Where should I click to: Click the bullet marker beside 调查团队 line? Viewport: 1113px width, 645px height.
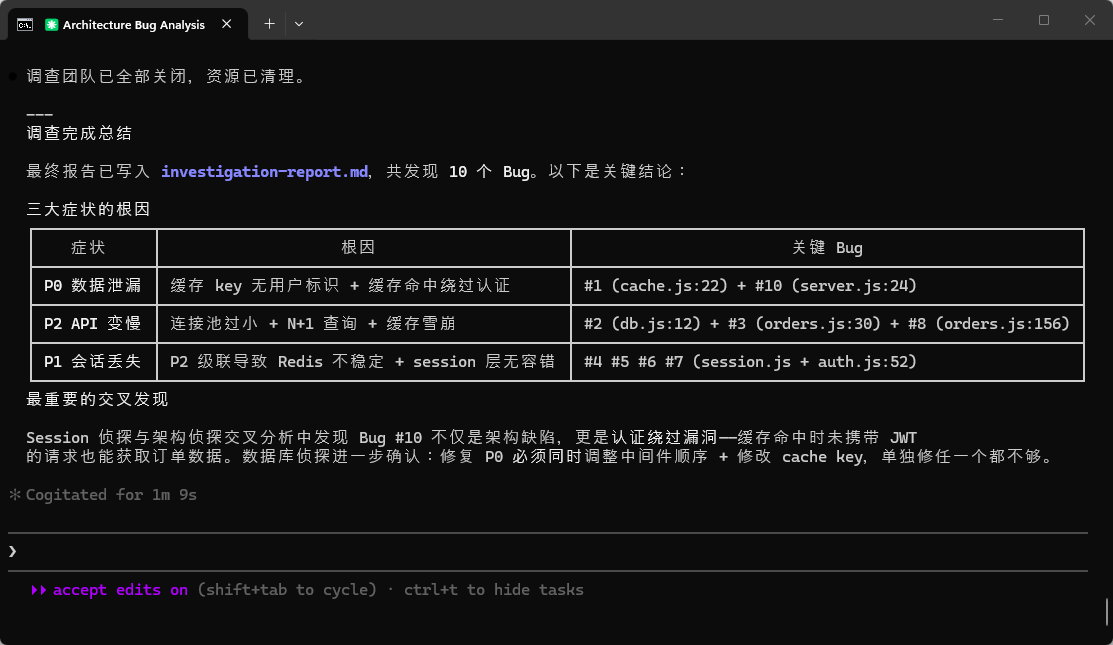[12, 76]
